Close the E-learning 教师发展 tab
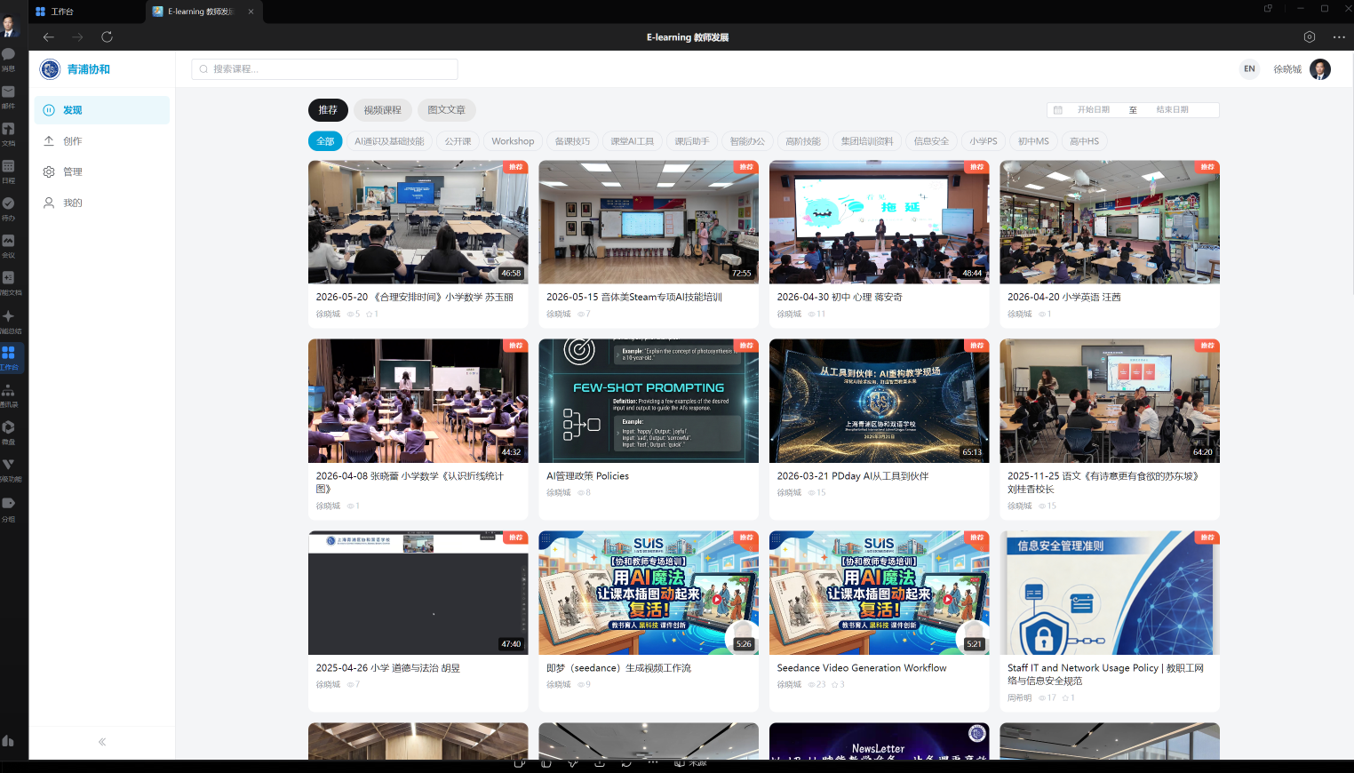The image size is (1354, 773). [251, 11]
